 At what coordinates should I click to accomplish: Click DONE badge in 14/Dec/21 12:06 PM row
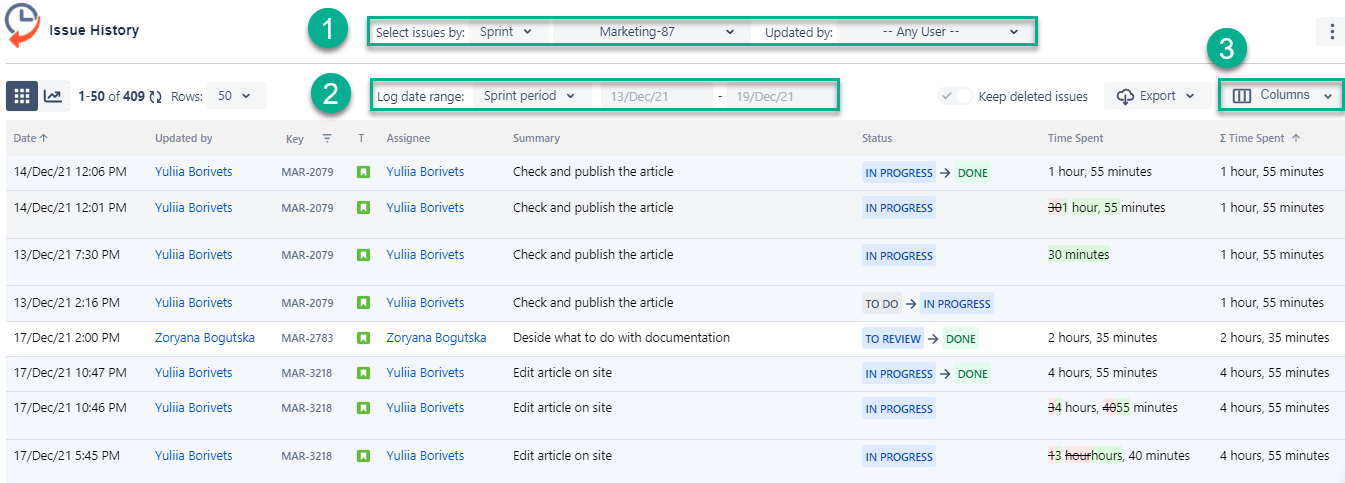[972, 173]
